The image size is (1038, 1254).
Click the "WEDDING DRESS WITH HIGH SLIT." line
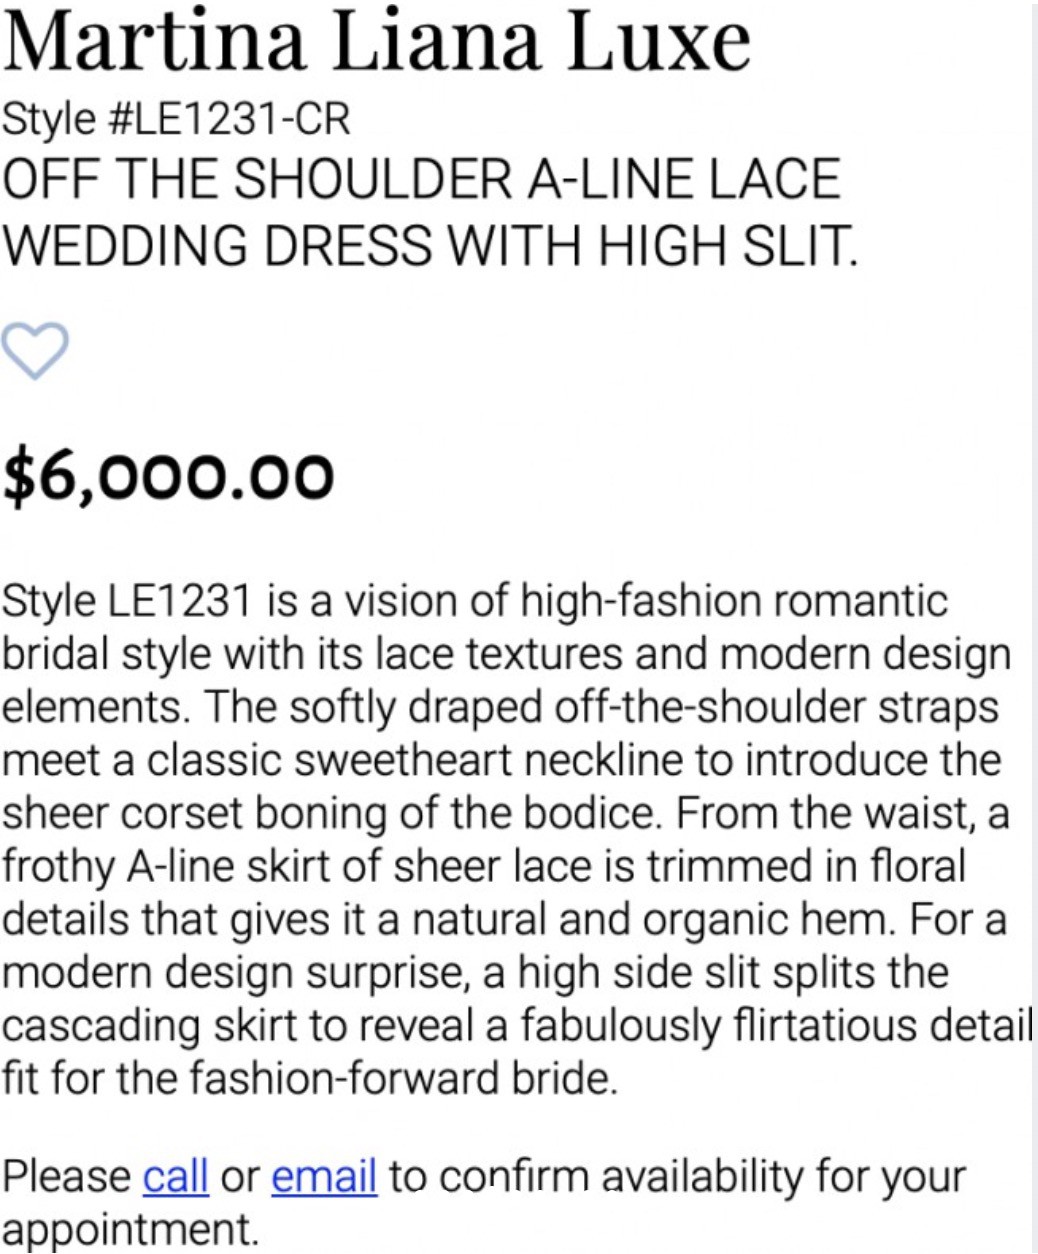(430, 245)
